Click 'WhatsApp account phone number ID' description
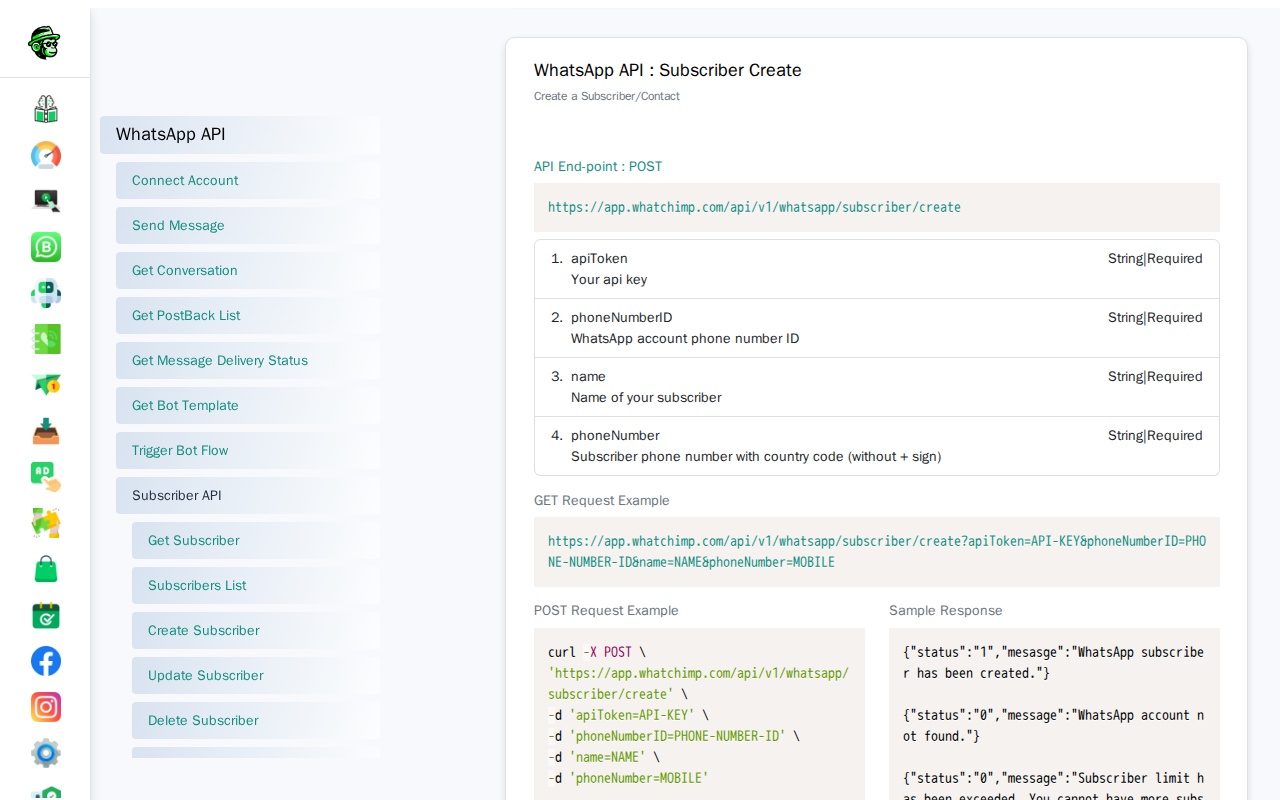Screen dimensions: 1280x800 coord(685,339)
